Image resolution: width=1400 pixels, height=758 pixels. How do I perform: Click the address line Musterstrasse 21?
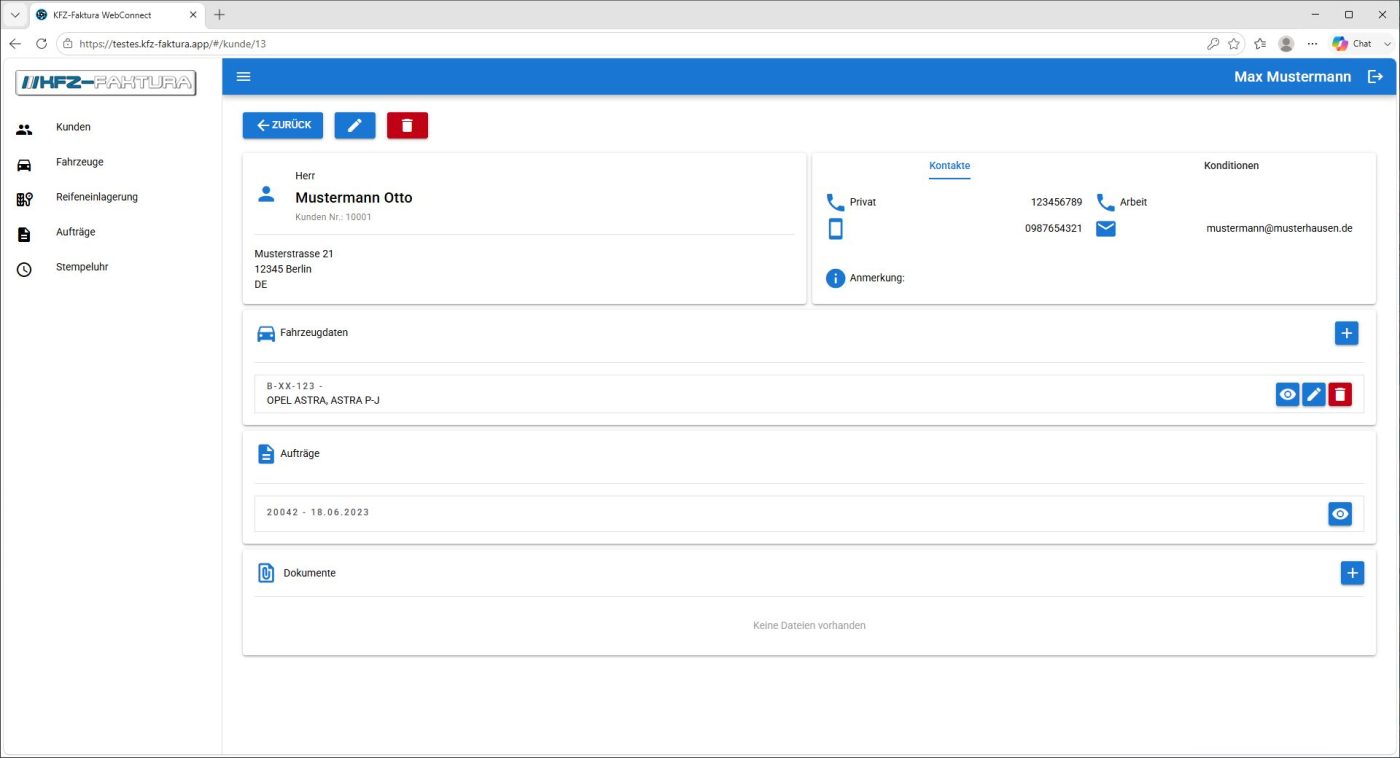pyautogui.click(x=294, y=254)
